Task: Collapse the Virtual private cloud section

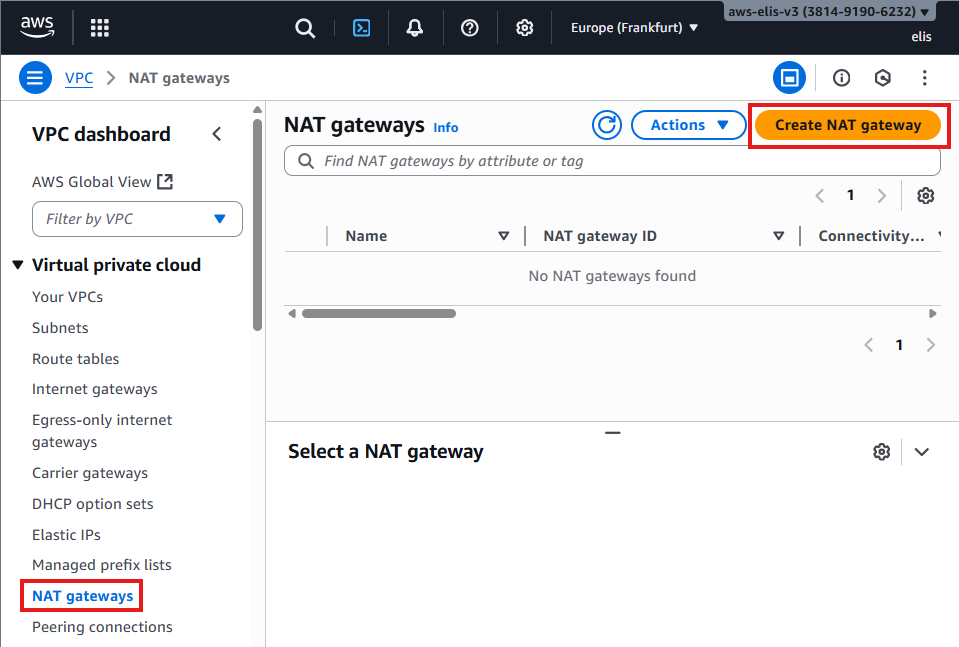Action: point(17,265)
